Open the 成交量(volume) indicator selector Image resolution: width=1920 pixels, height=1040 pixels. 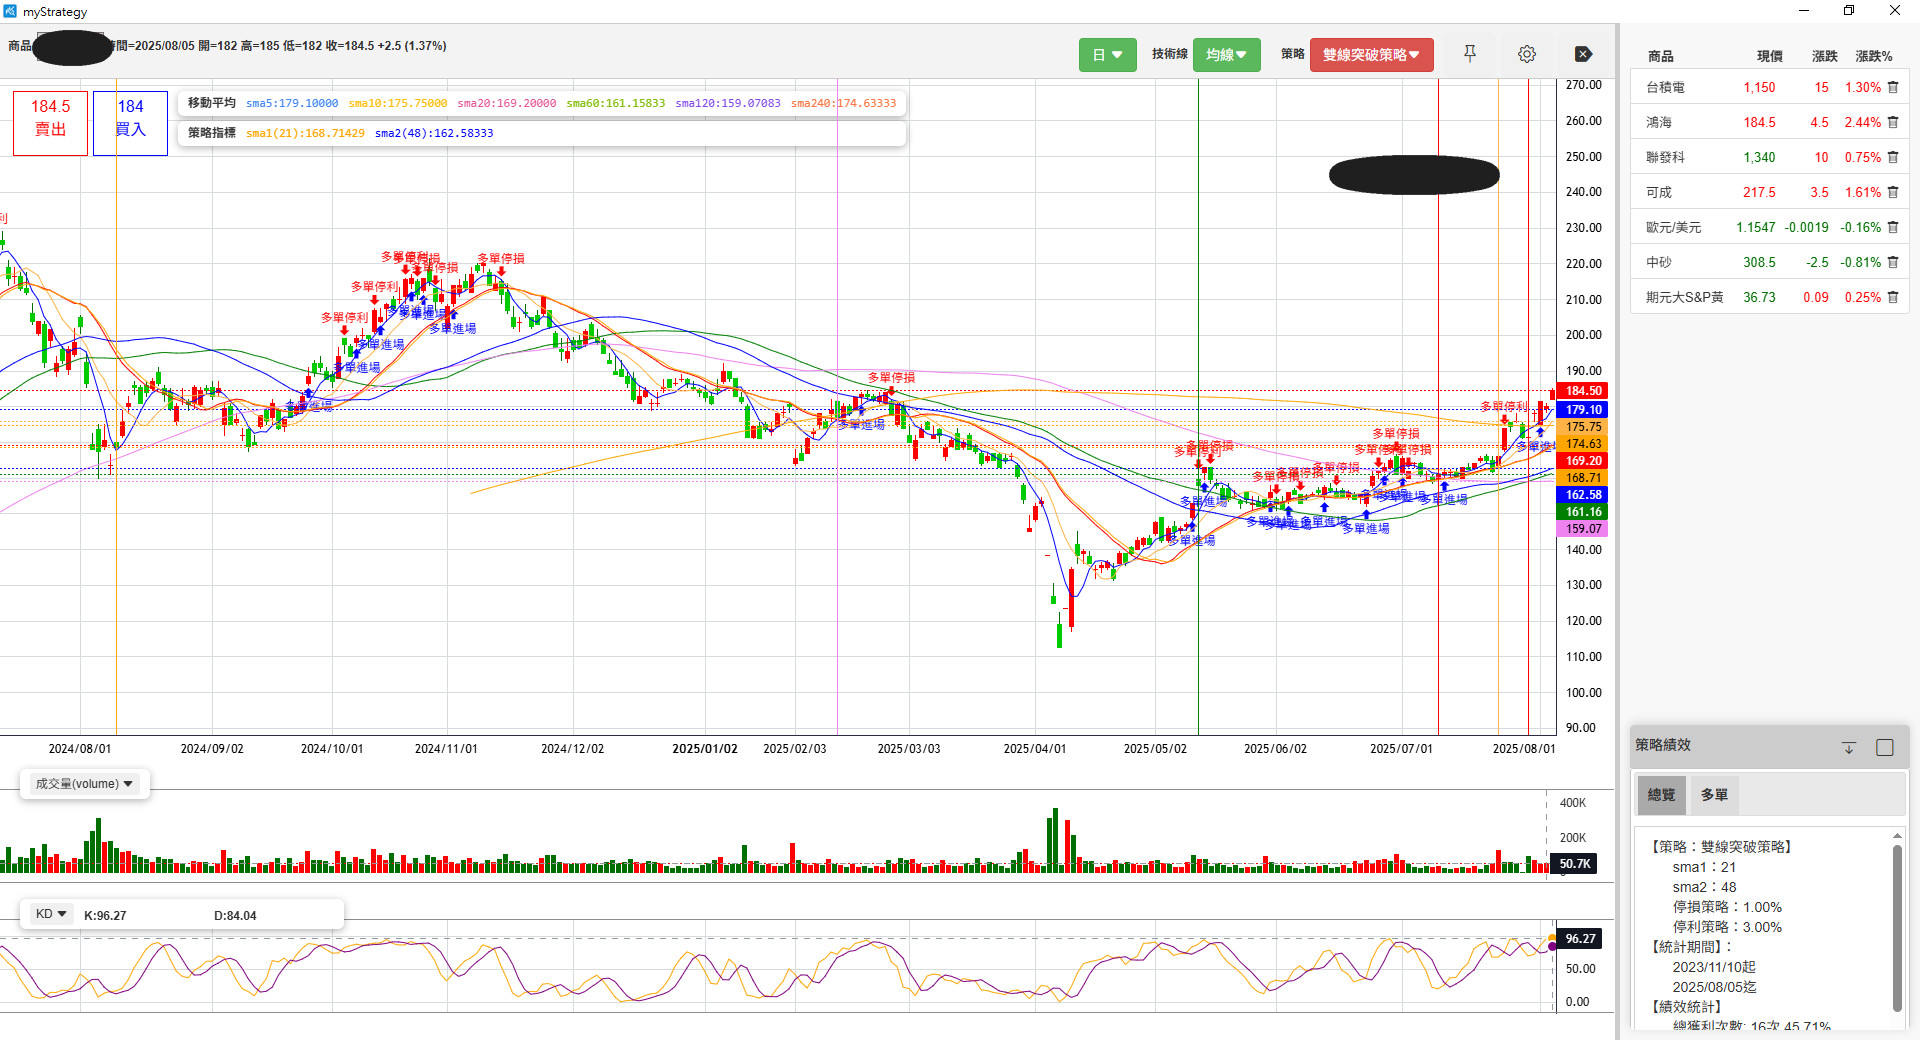tap(85, 784)
